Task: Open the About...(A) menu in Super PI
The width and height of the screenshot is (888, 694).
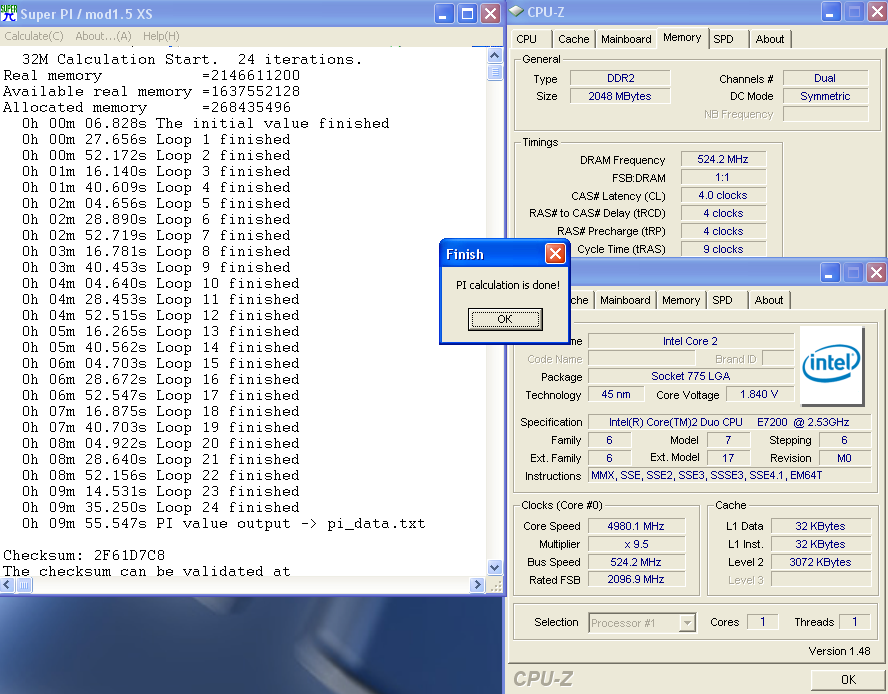Action: (x=103, y=36)
